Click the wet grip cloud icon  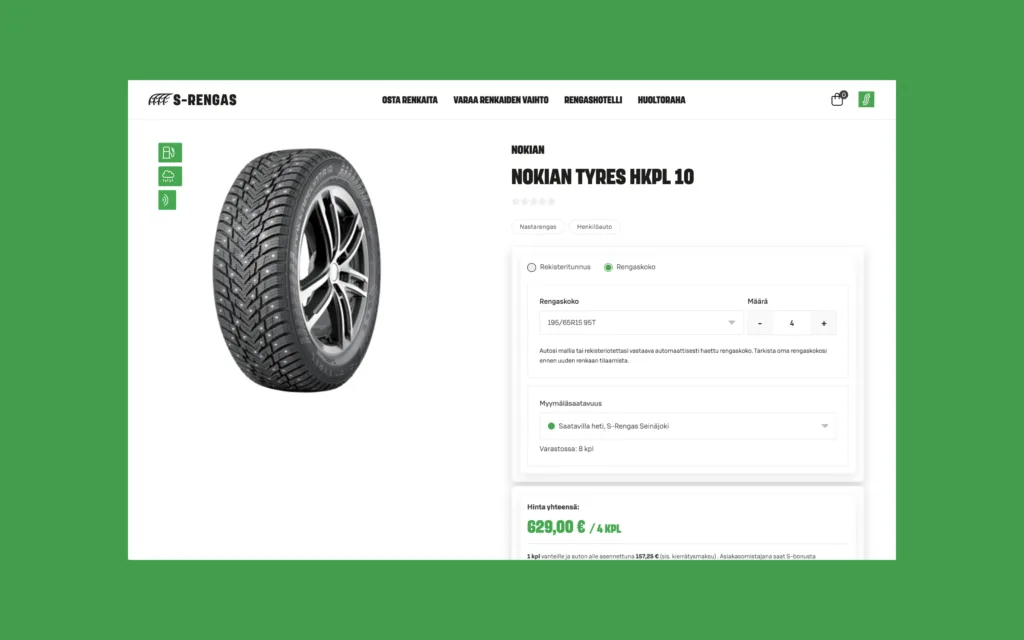click(170, 176)
